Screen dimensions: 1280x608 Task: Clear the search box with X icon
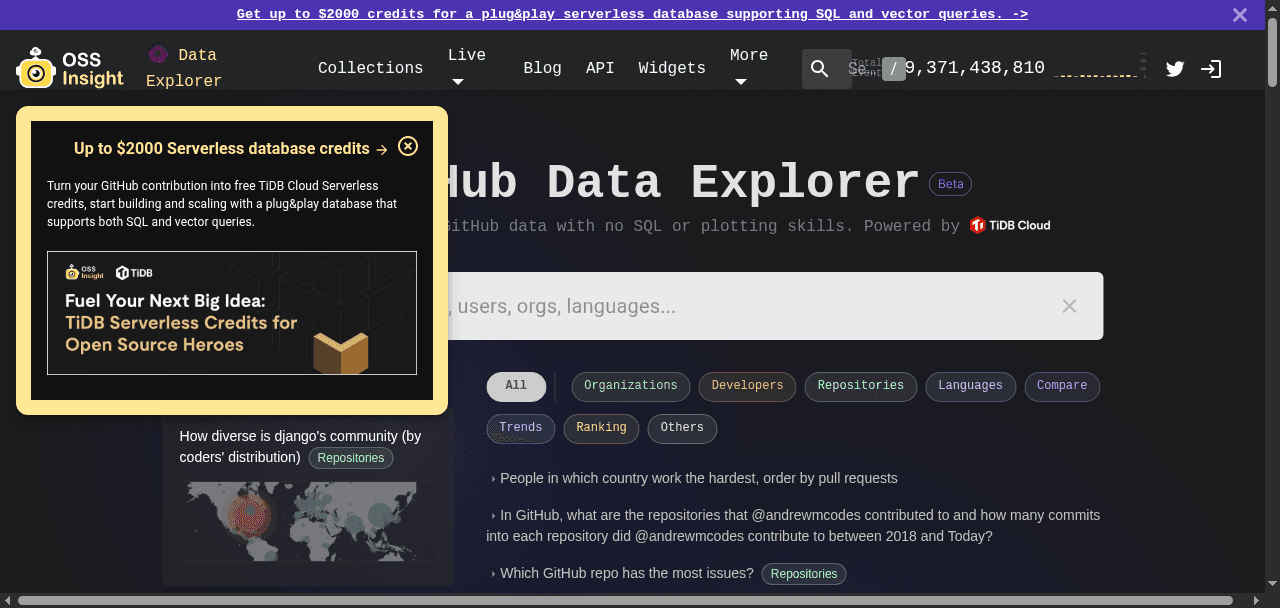[1069, 306]
